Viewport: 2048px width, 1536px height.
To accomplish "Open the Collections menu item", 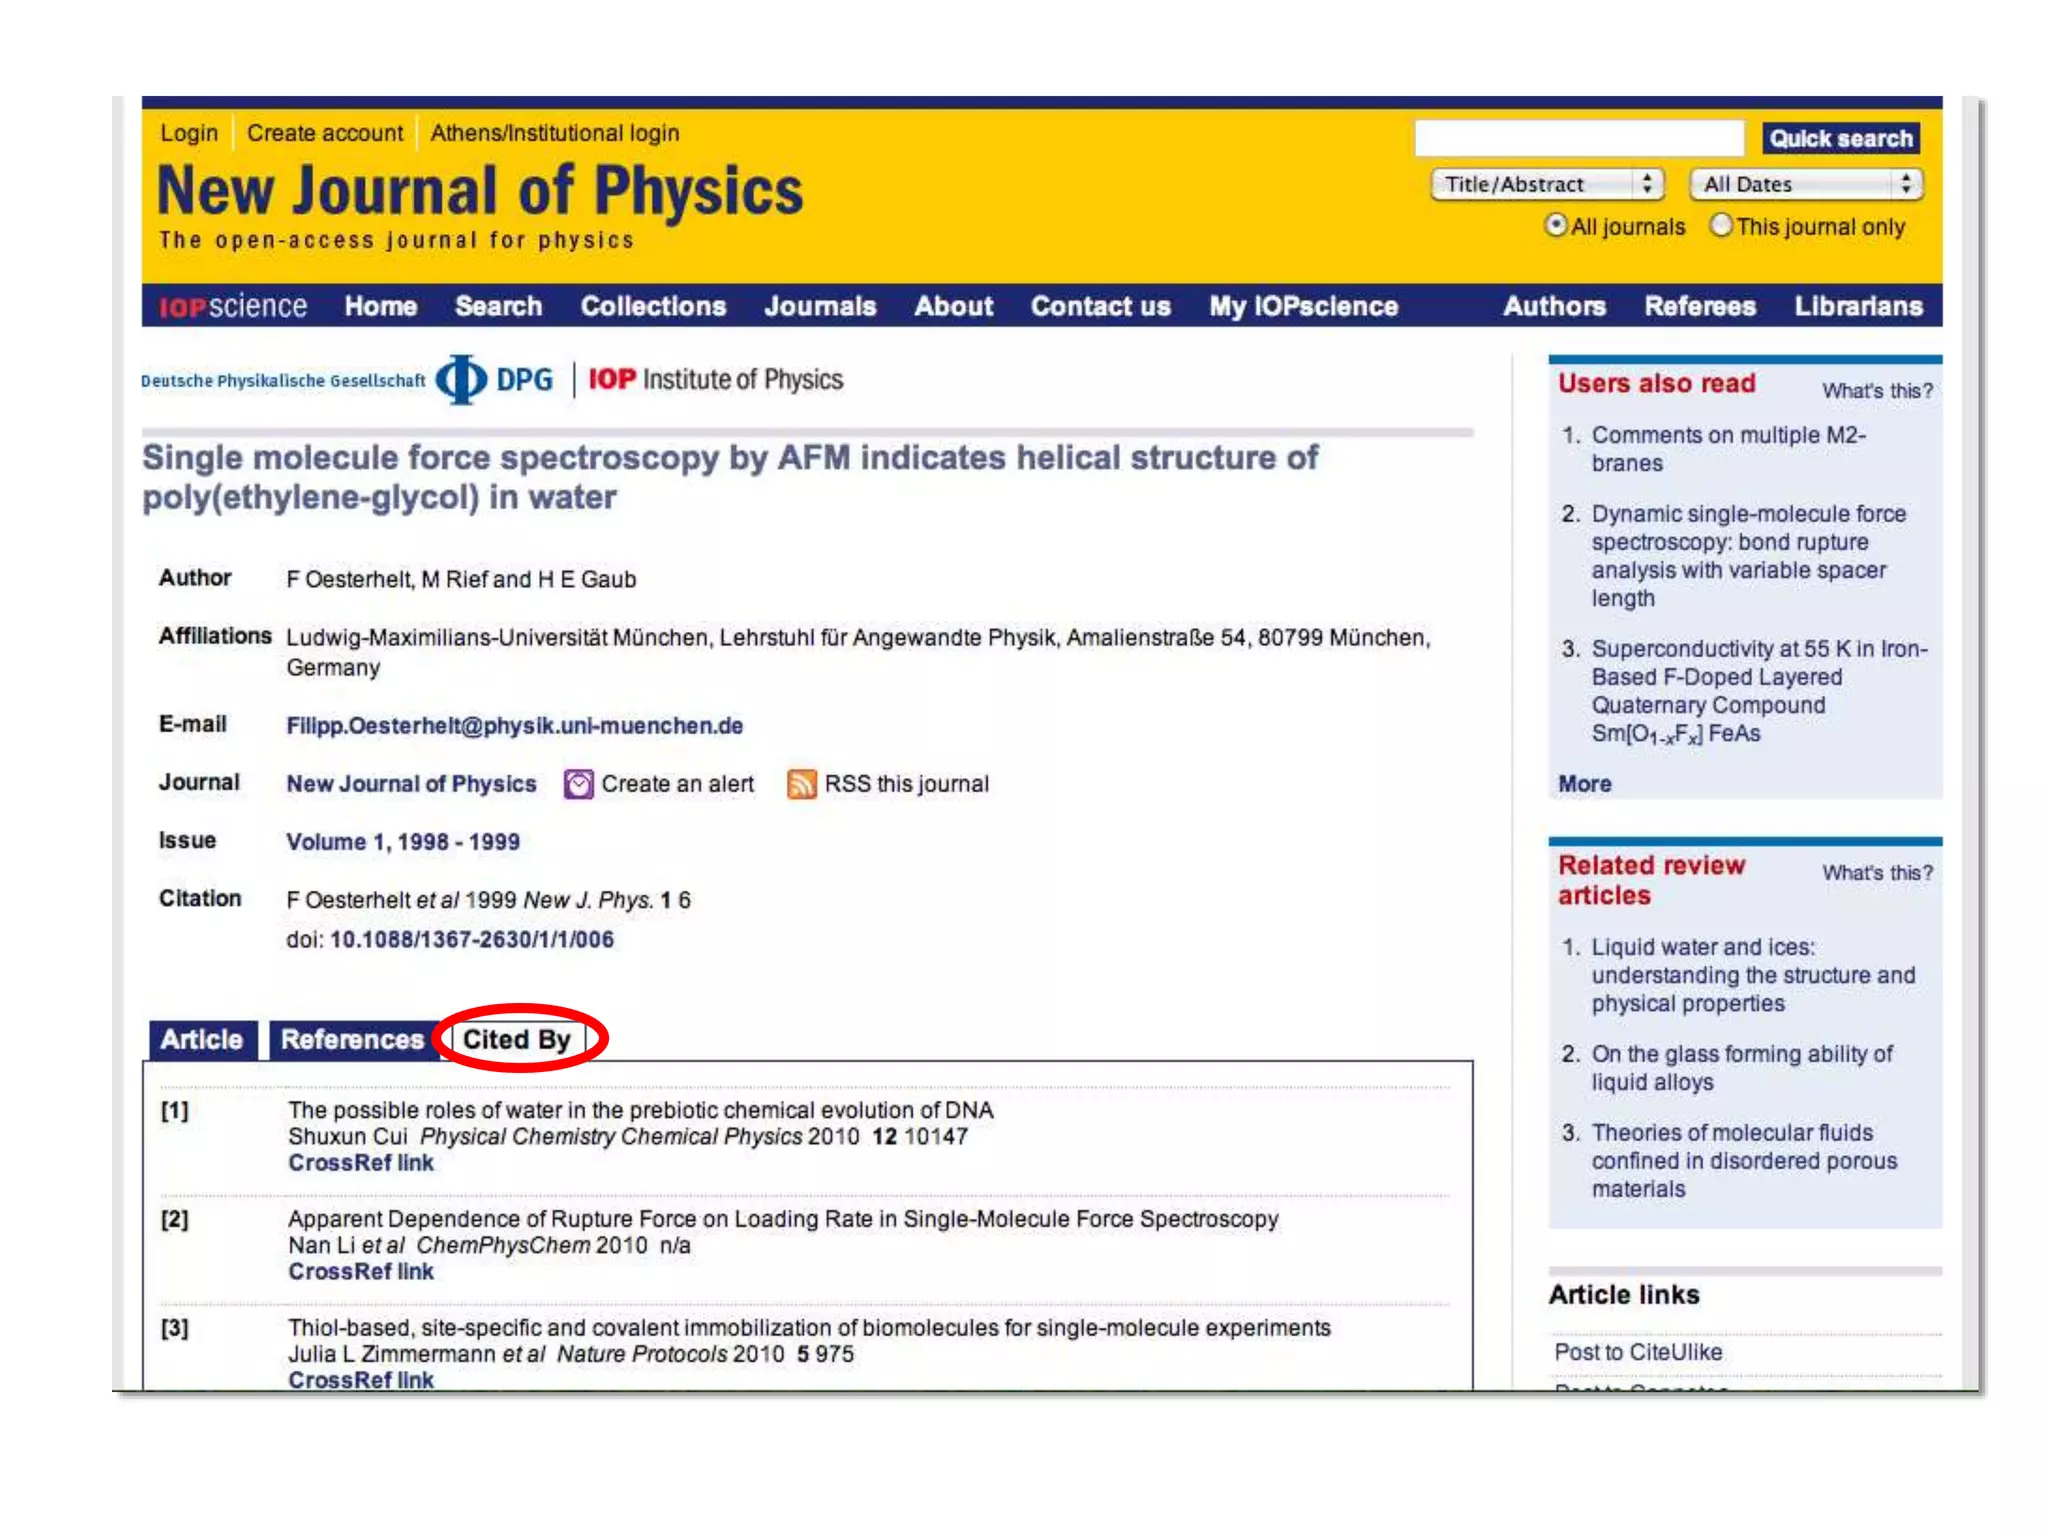I will coord(653,306).
